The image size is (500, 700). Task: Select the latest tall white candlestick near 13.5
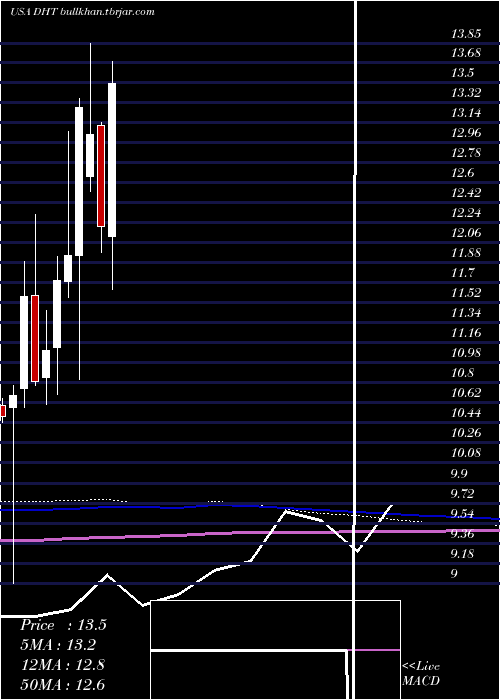(112, 160)
